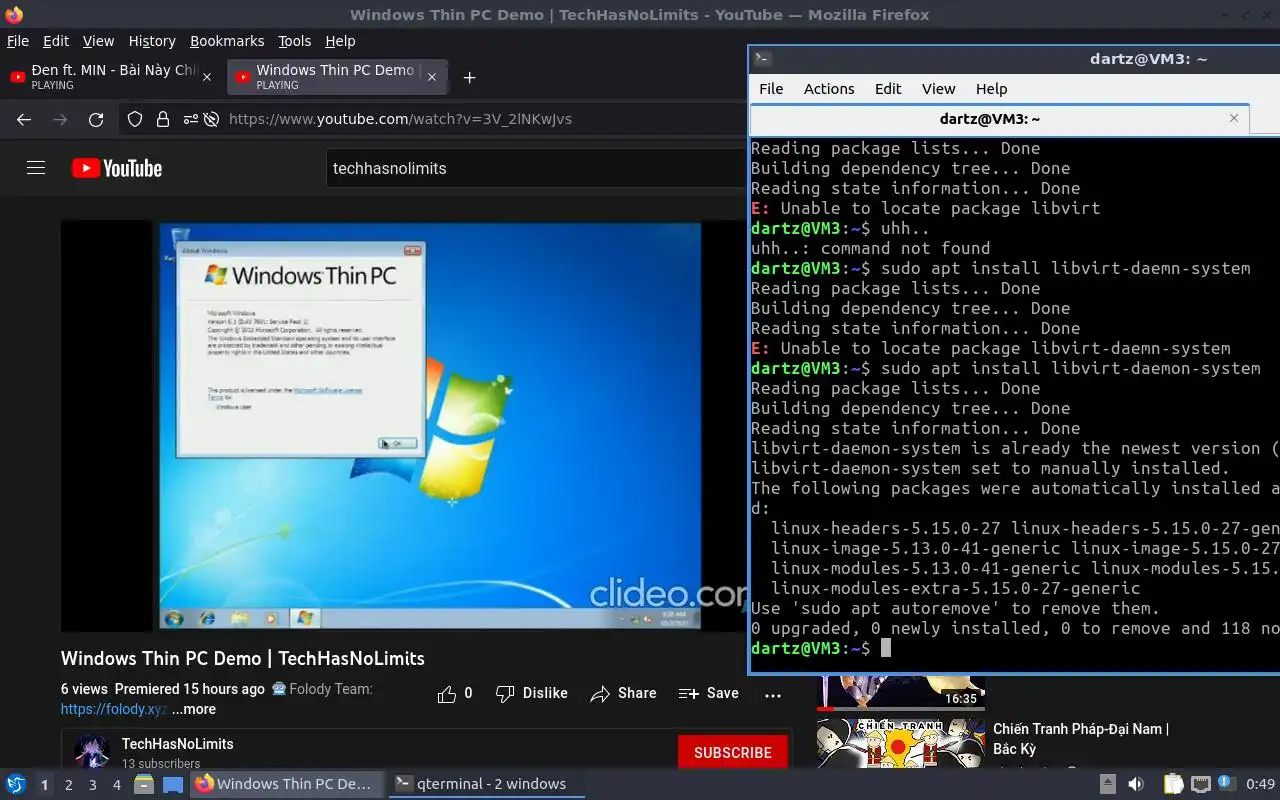This screenshot has height=800, width=1280.
Task: Switch to the Đen ft. MIN tab
Action: [x=110, y=77]
